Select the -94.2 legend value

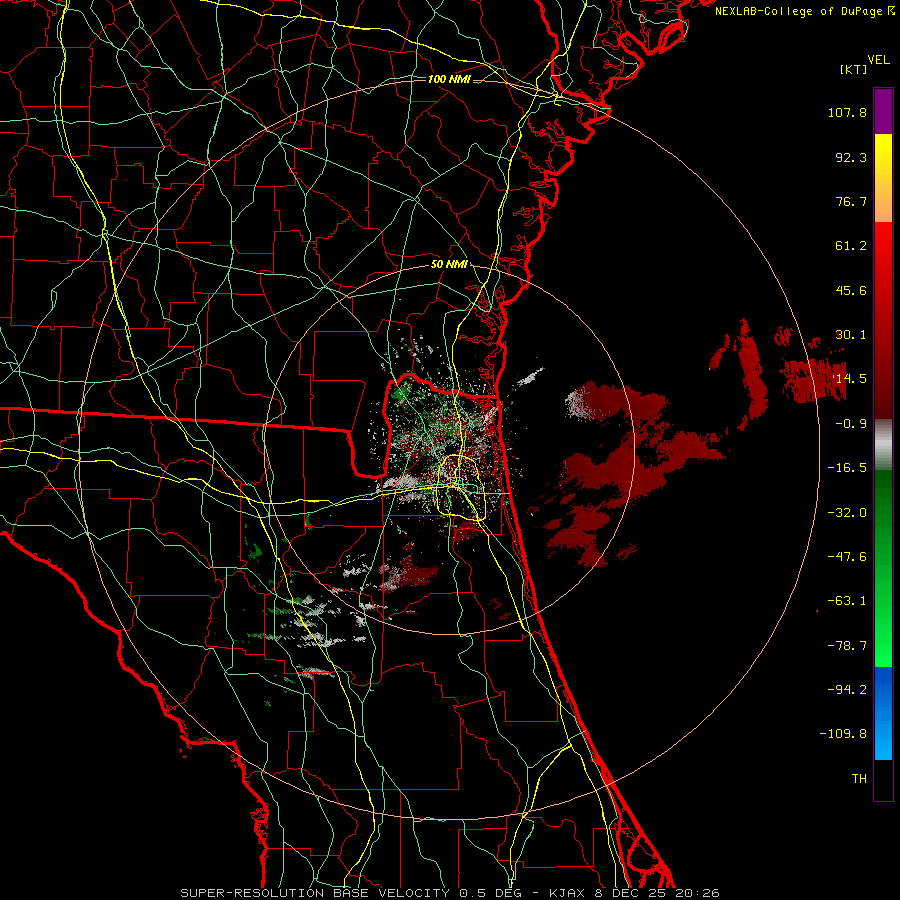[847, 690]
